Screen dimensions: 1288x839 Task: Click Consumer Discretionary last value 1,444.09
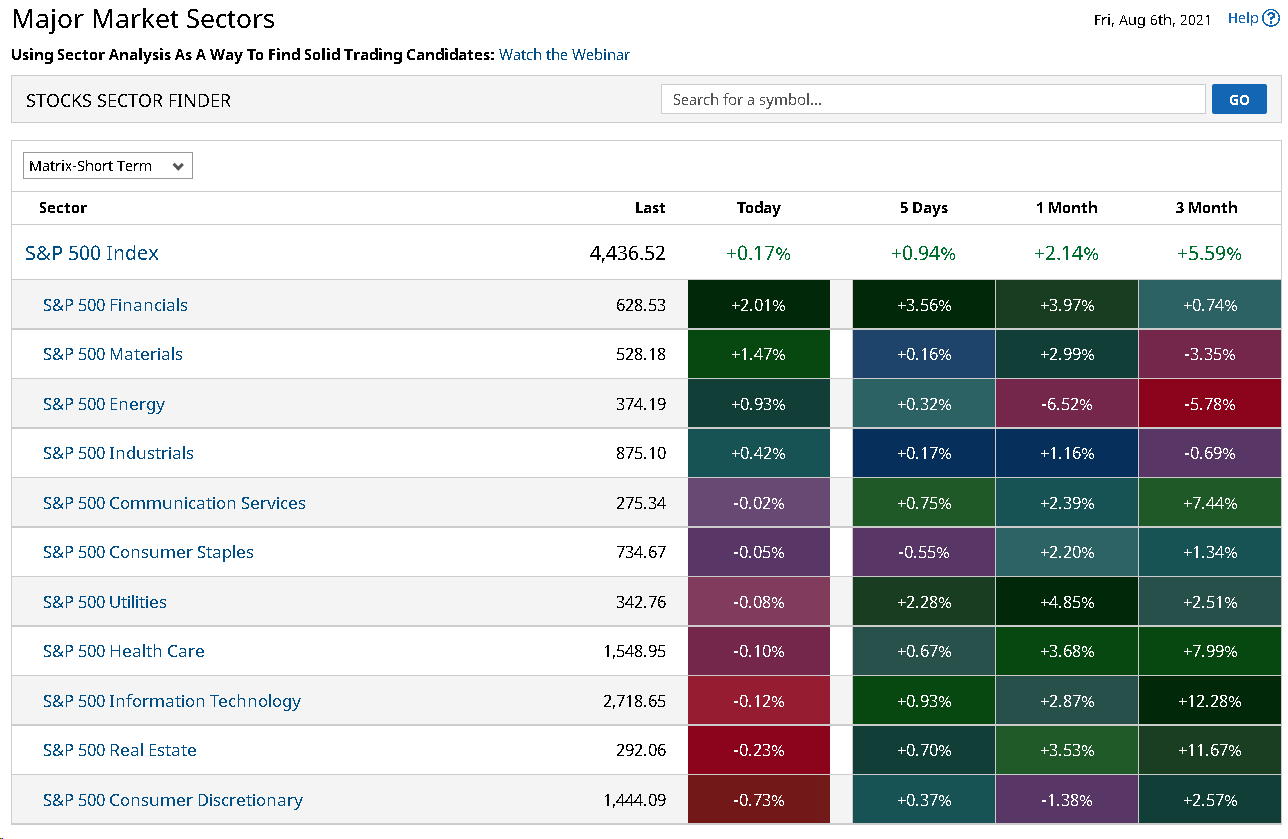coord(635,800)
